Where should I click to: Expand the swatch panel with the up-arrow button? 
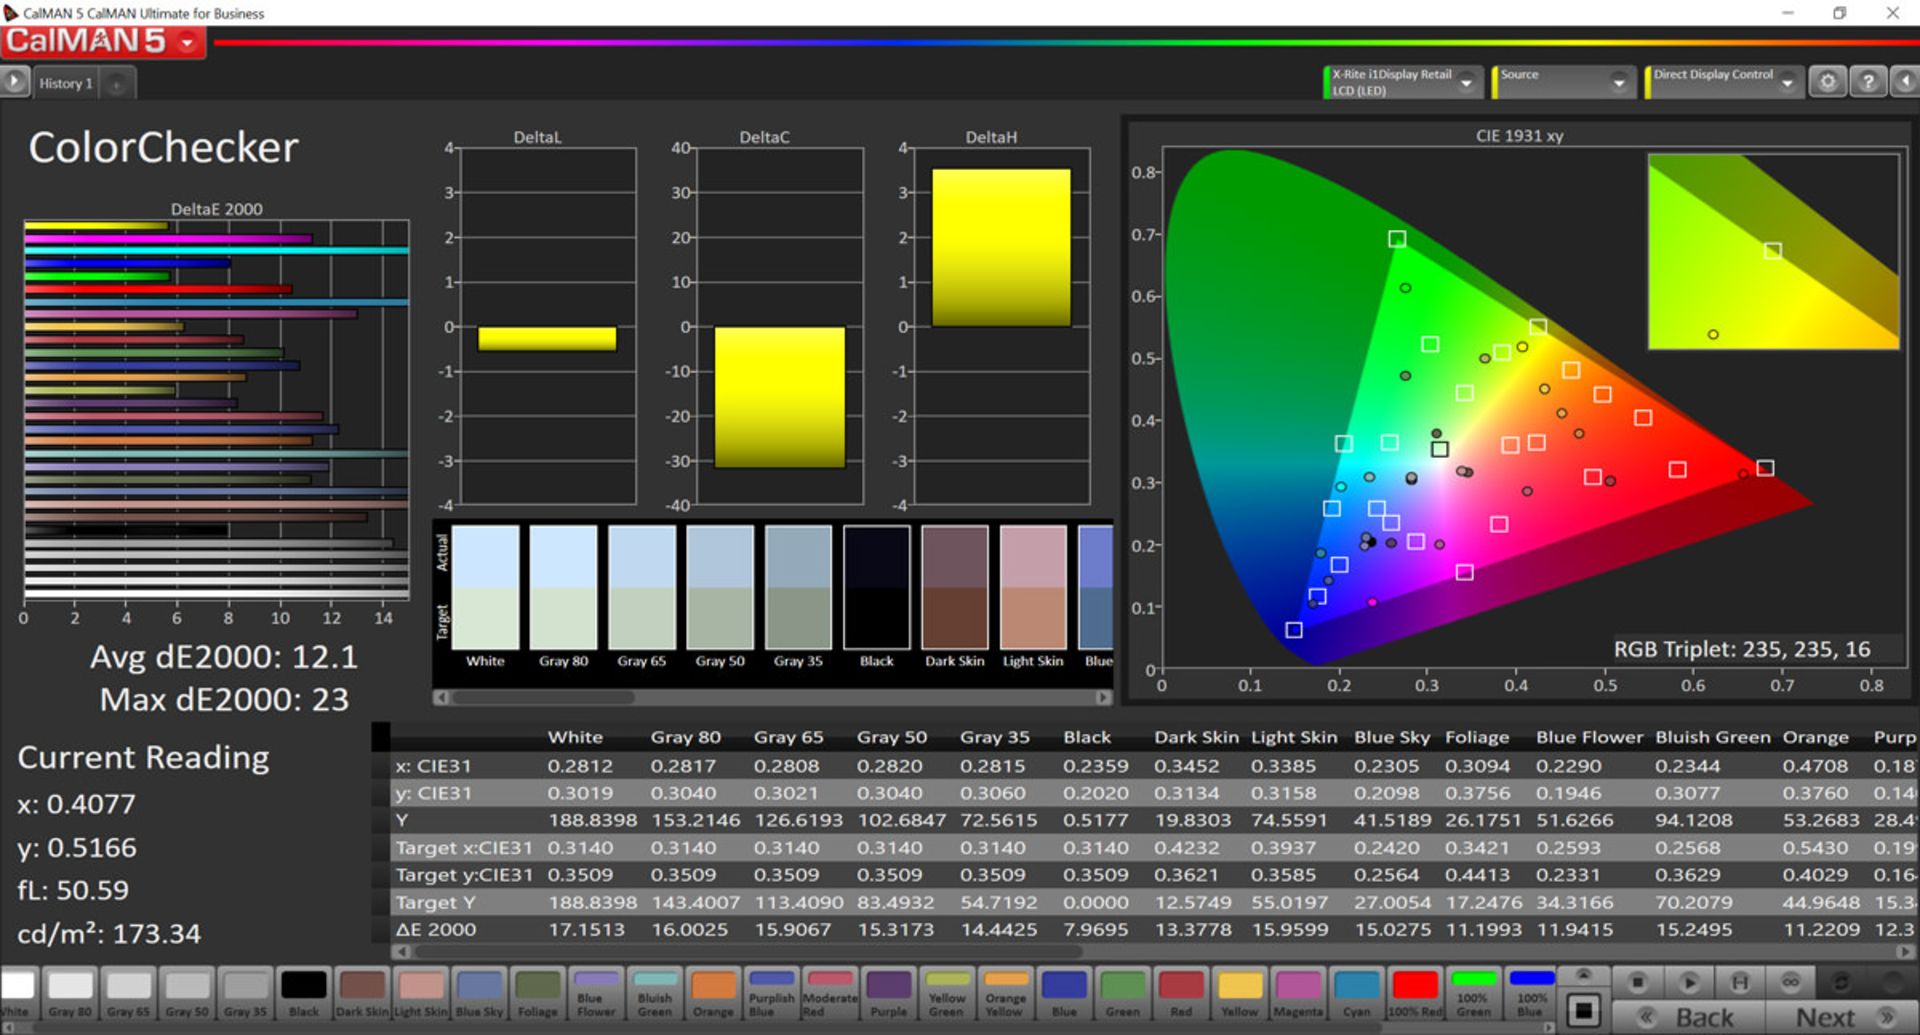point(1583,974)
